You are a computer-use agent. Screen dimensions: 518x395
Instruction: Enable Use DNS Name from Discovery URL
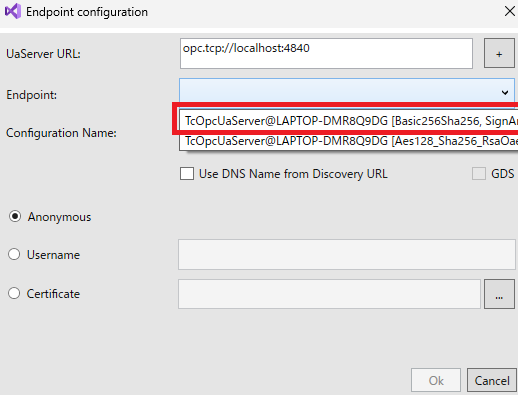click(x=187, y=174)
